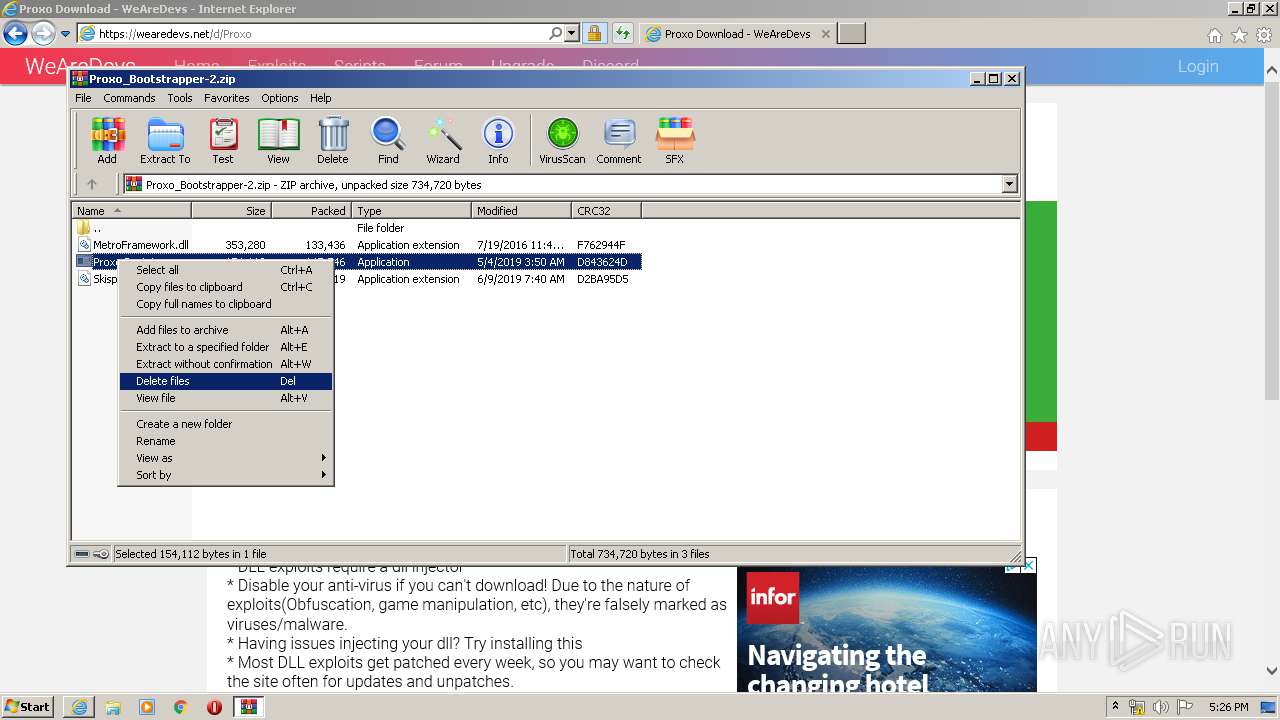Show archive Info
The image size is (1280, 720).
498,140
